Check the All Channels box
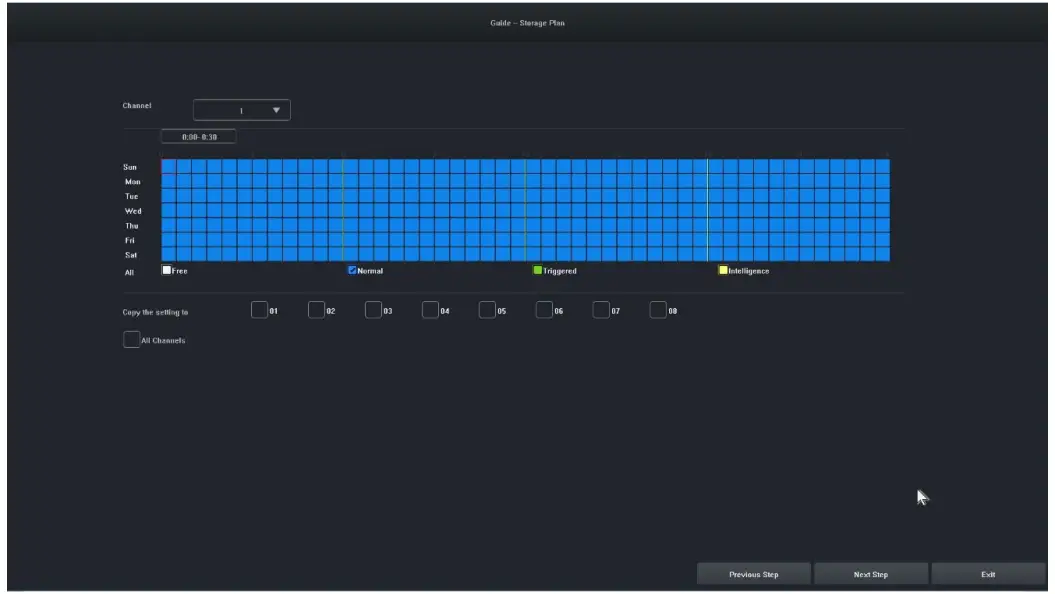Image resolution: width=1055 pixels, height=594 pixels. 131,340
